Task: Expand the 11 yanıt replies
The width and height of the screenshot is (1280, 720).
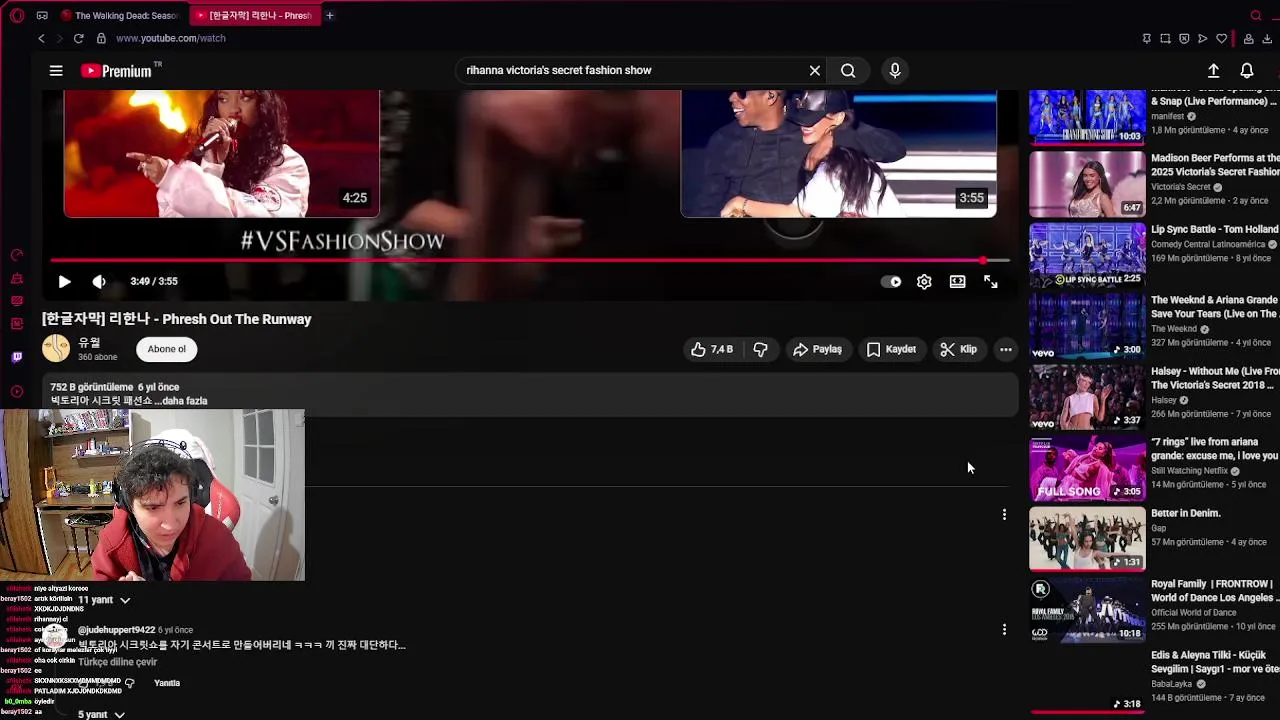Action: pyautogui.click(x=104, y=600)
